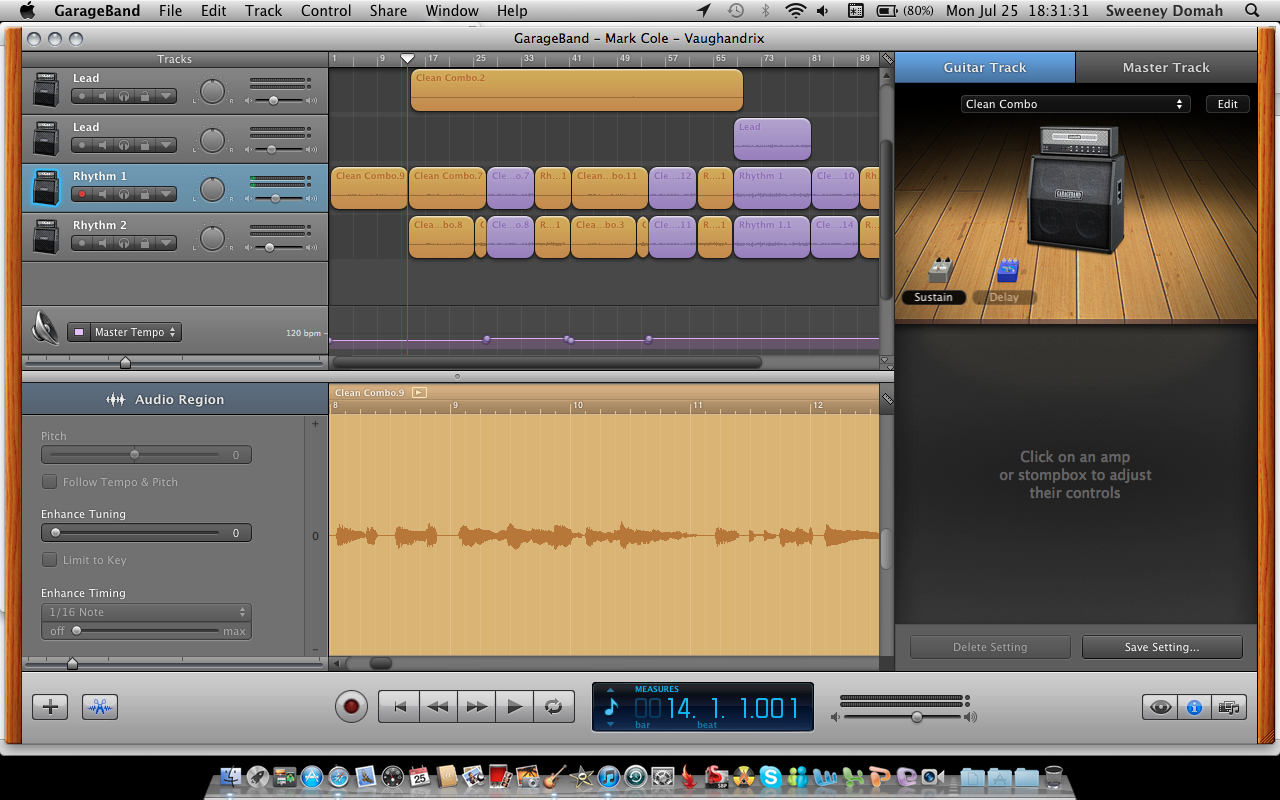Solo the Rhythm 2 track
The image size is (1280, 800).
(x=124, y=243)
